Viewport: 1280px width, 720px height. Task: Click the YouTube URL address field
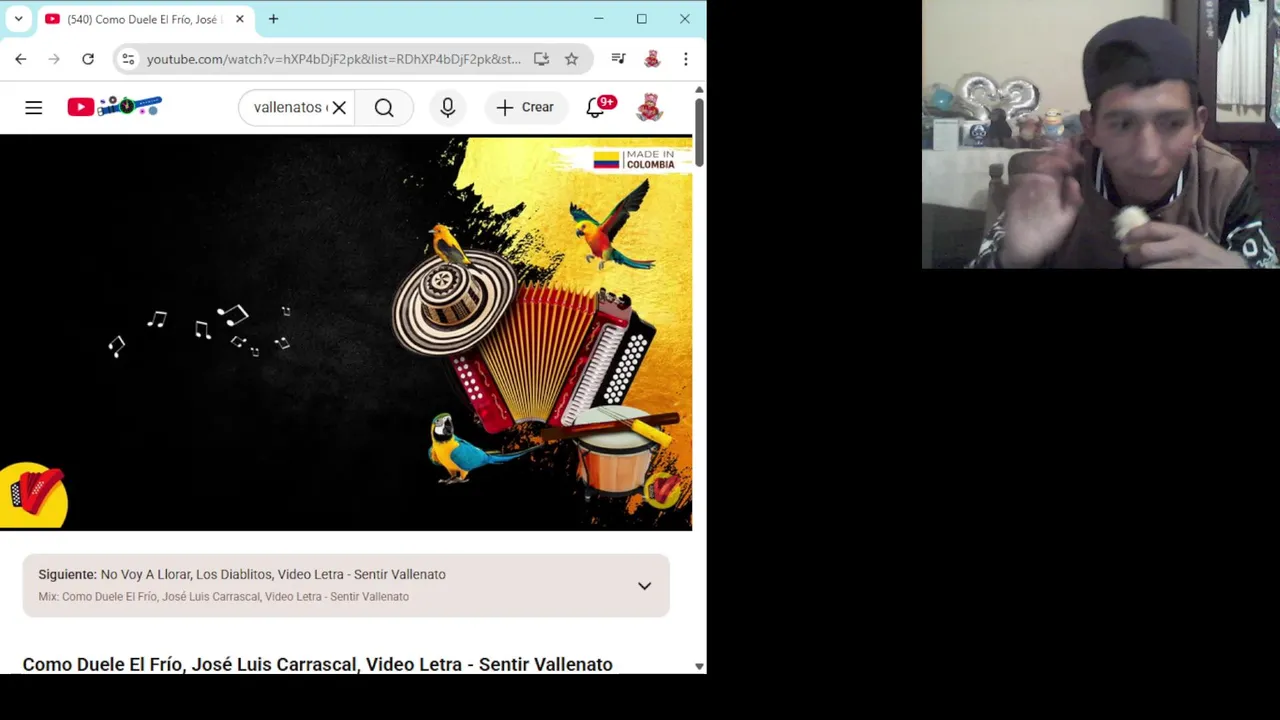click(x=334, y=59)
